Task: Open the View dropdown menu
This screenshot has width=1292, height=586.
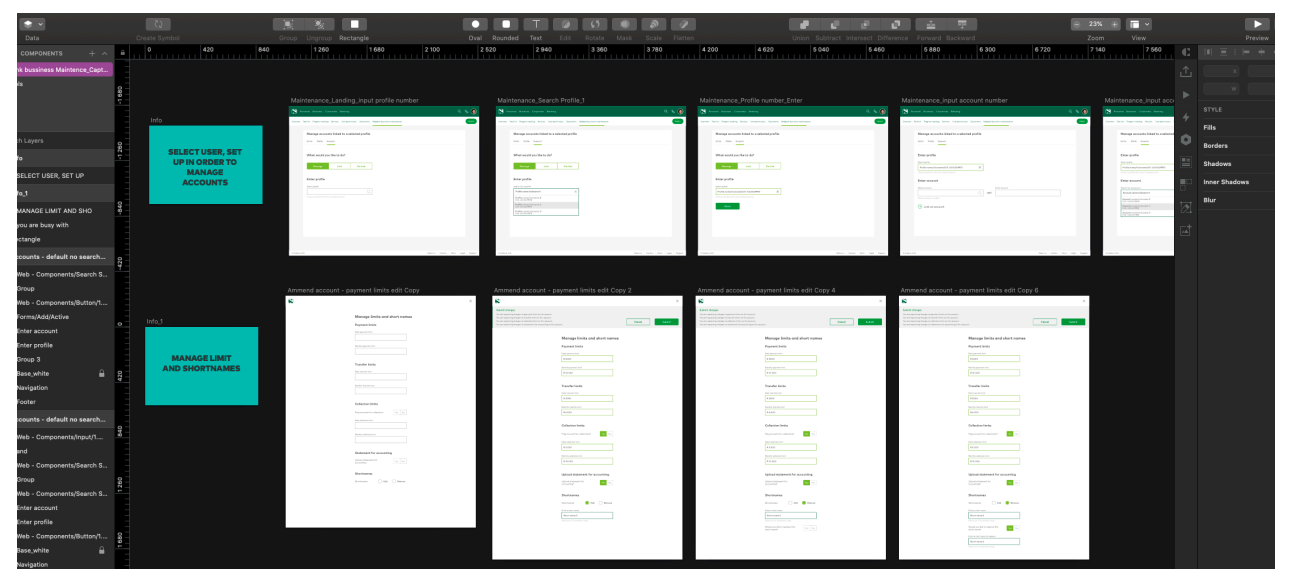Action: tap(1139, 24)
